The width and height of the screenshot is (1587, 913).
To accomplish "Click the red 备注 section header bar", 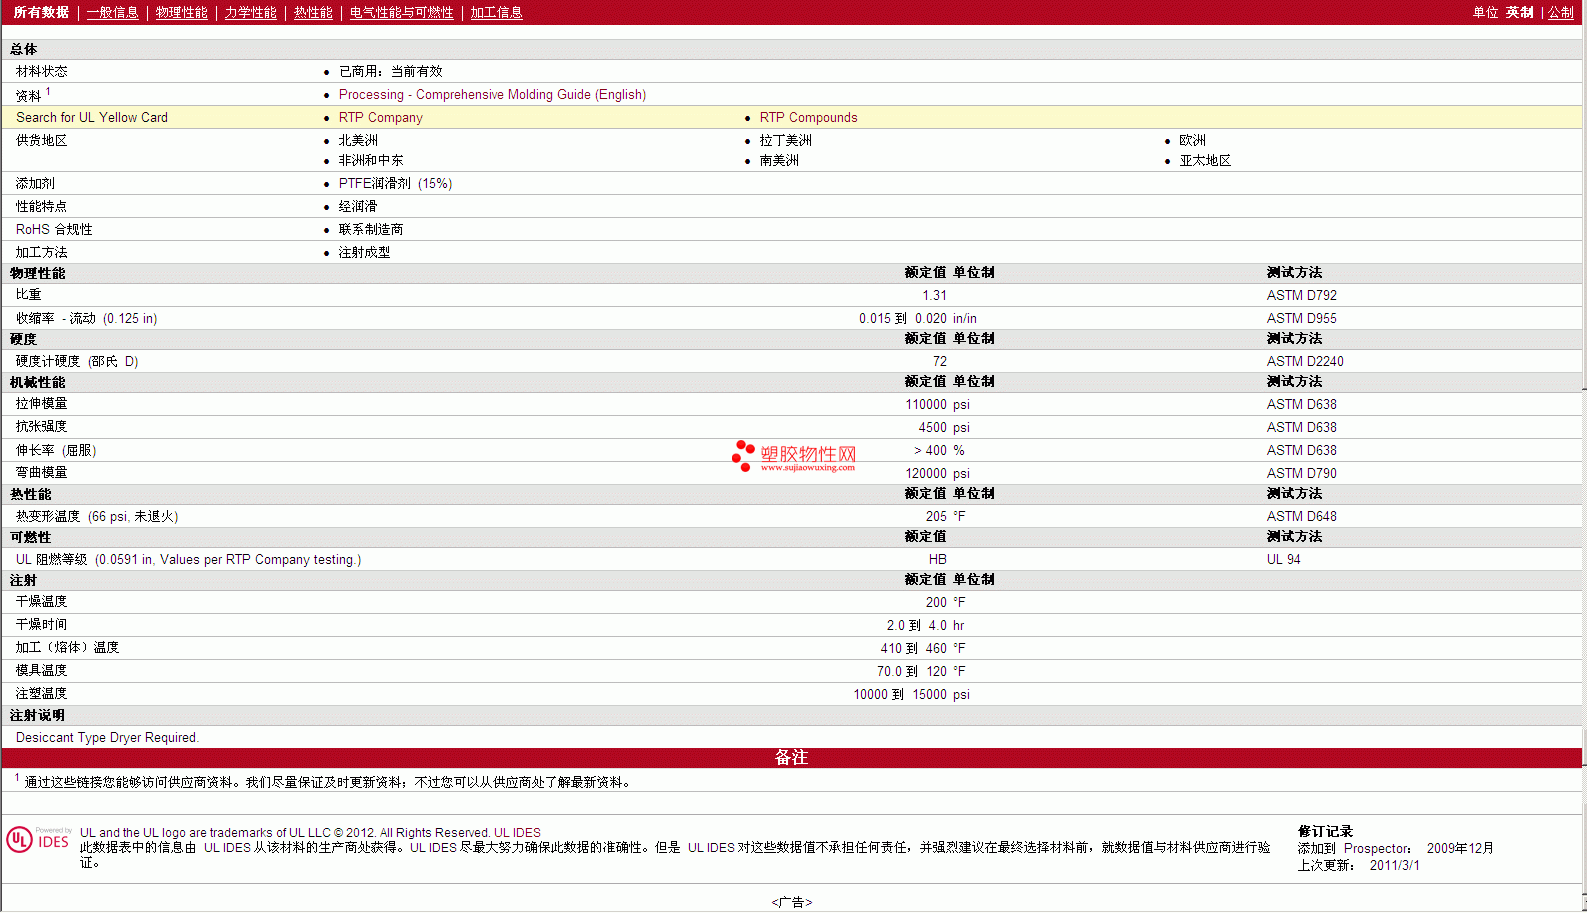I will click(x=791, y=757).
